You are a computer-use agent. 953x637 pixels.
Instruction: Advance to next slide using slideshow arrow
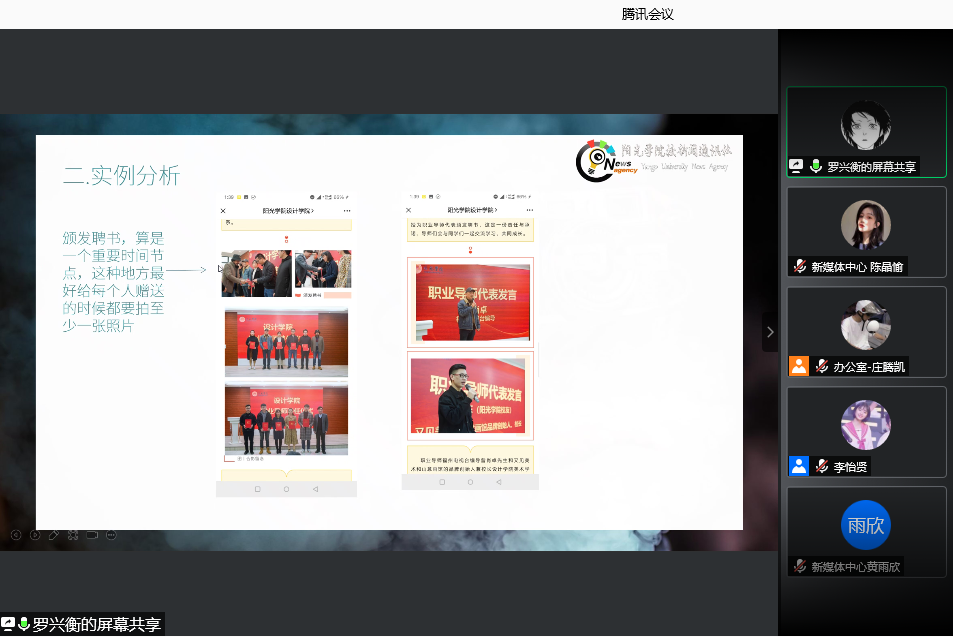35,535
